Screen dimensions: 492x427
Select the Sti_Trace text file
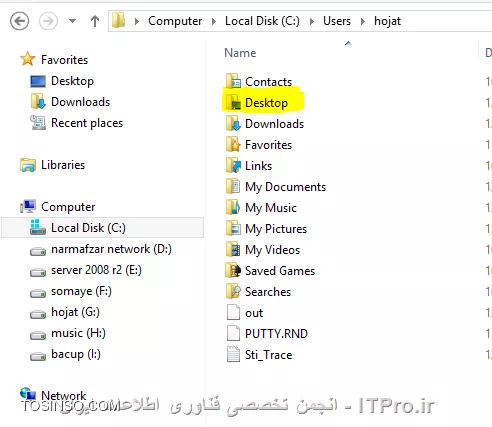268,355
